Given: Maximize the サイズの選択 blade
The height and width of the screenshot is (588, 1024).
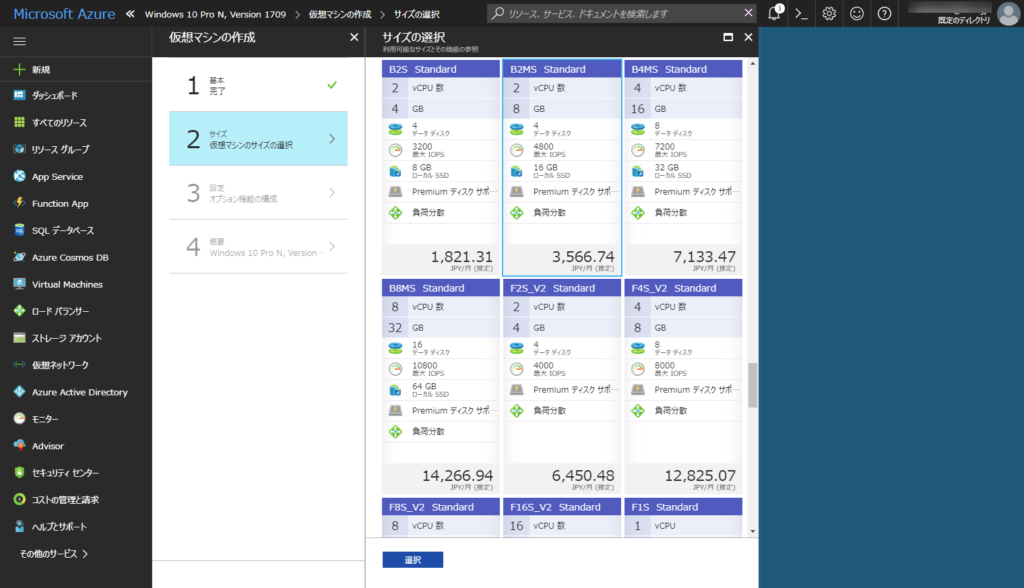Looking at the screenshot, I should [x=728, y=37].
